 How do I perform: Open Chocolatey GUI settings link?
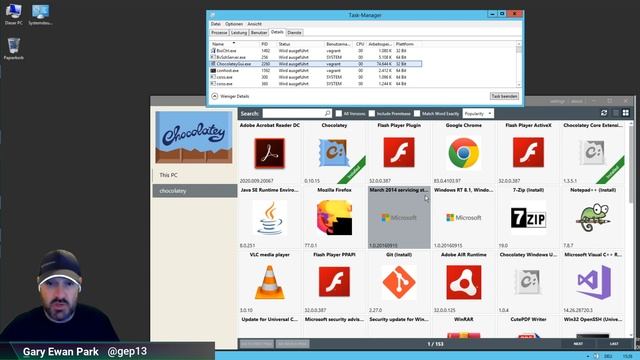(x=557, y=101)
